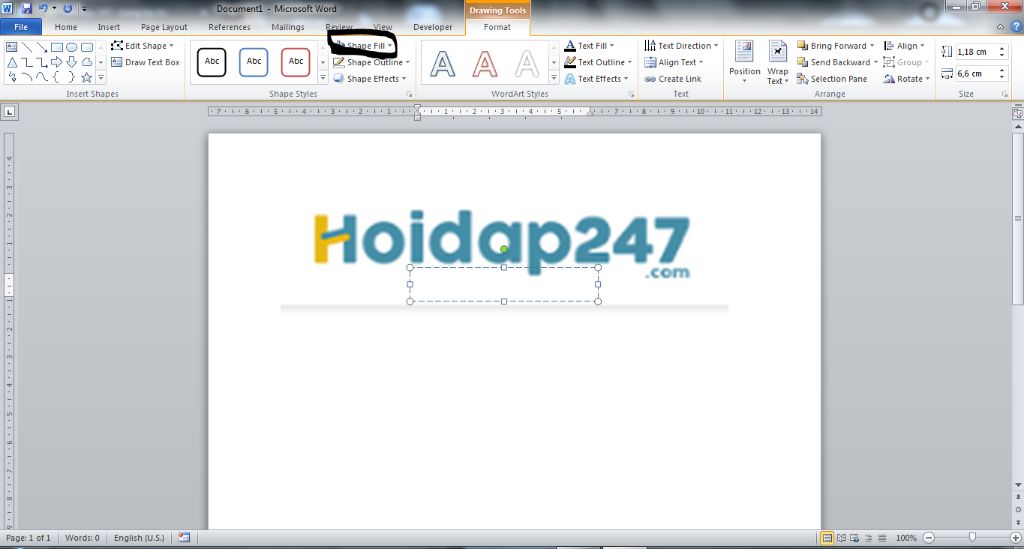Open the Position dropdown
Viewport: 1024px width, 549px height.
point(744,62)
